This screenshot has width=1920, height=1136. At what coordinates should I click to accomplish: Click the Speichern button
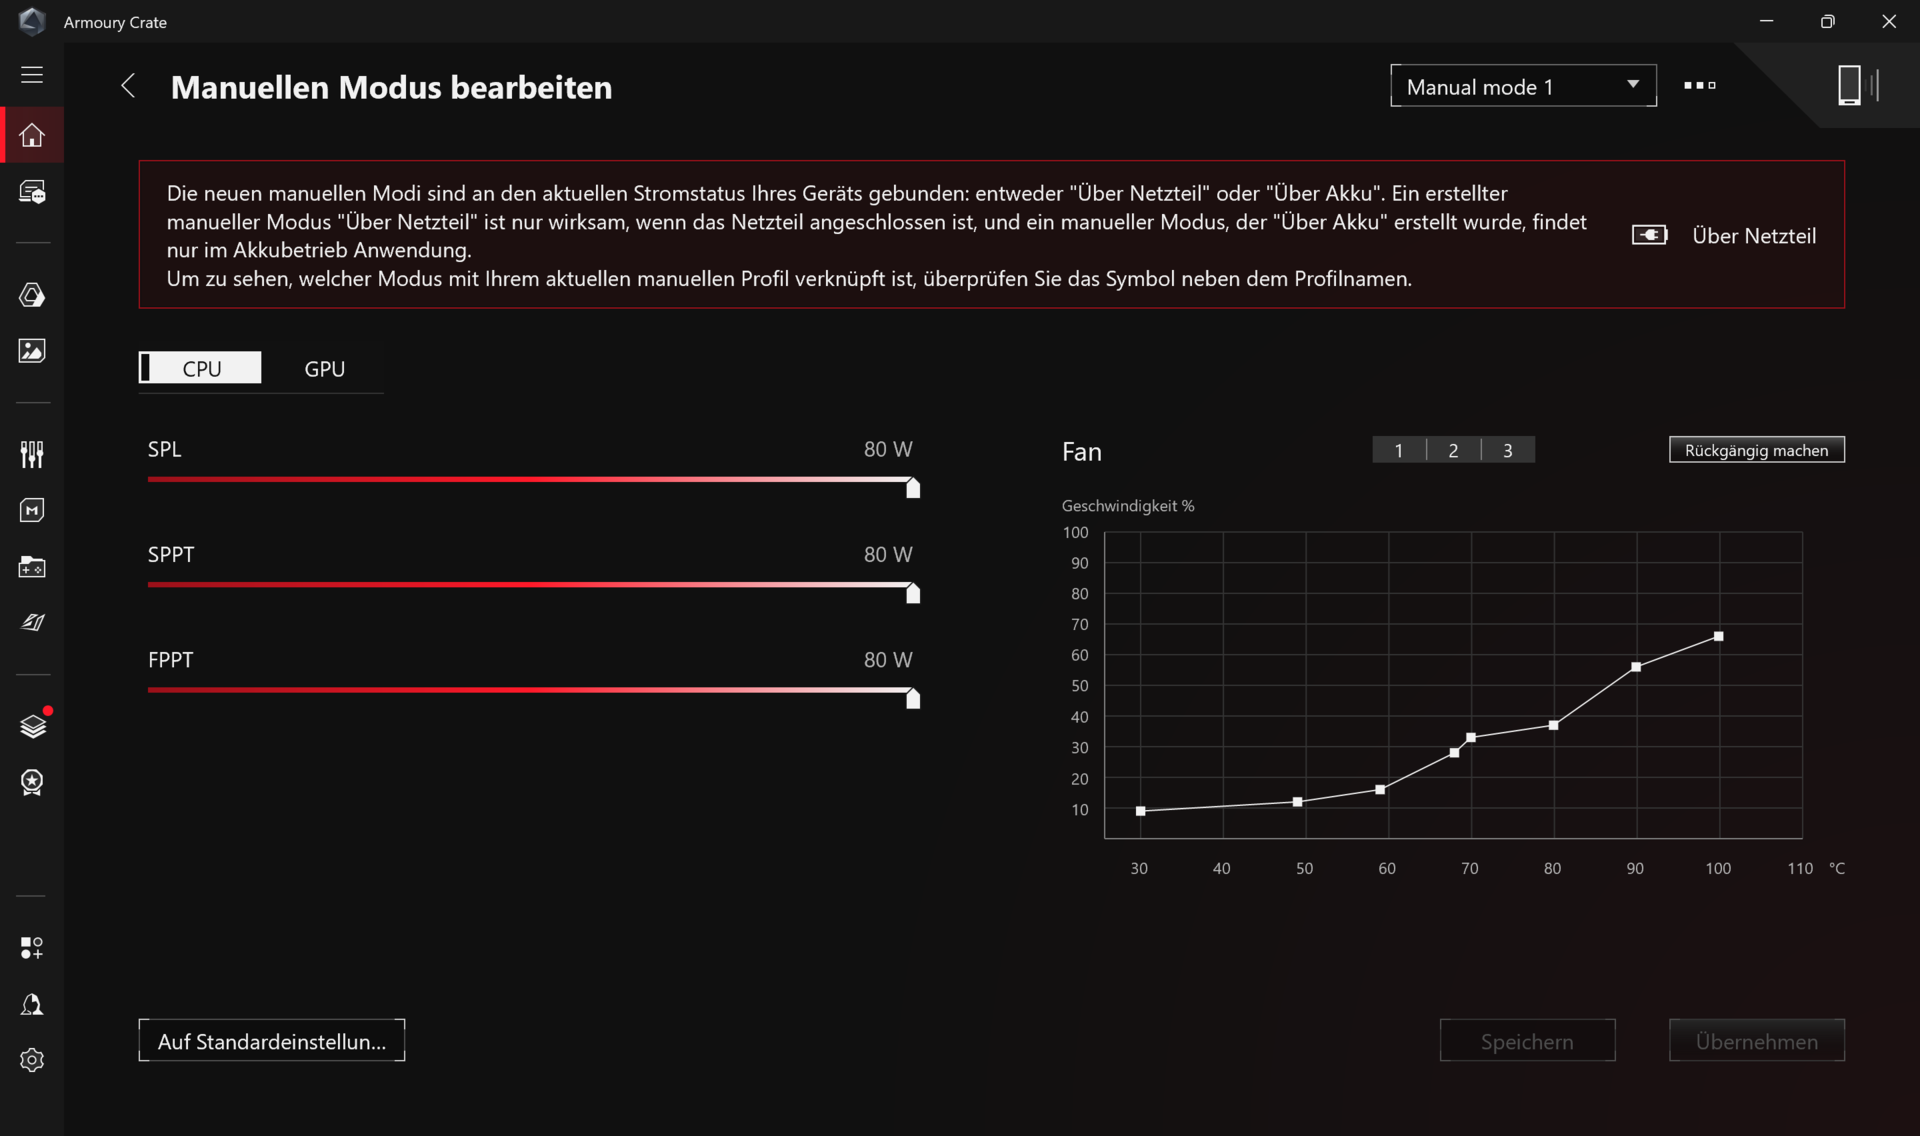click(x=1526, y=1041)
